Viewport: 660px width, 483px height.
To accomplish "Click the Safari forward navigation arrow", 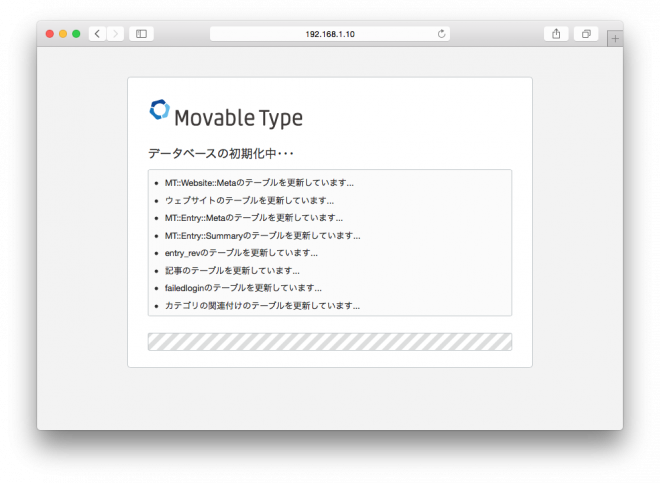I will click(x=115, y=34).
